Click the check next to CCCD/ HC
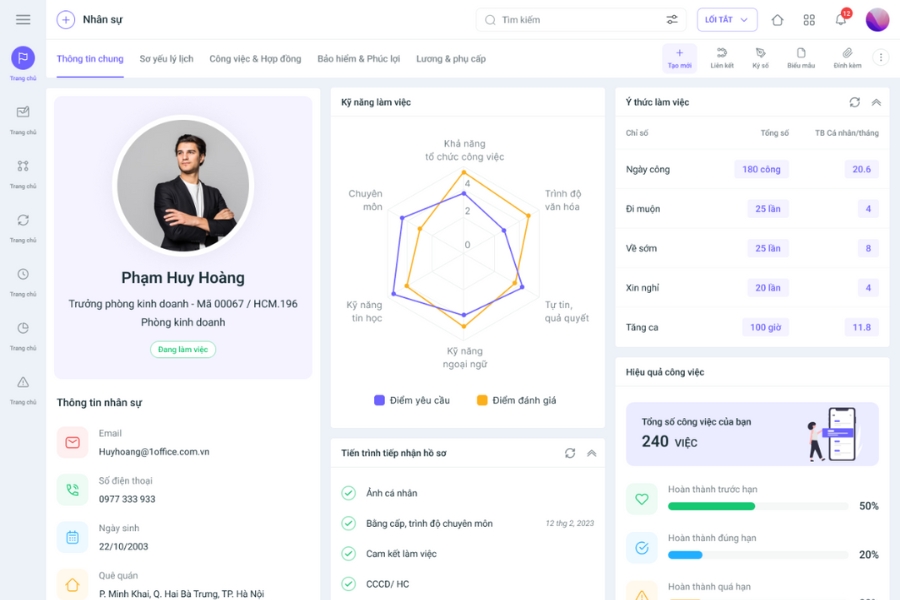Viewport: 900px width, 600px height. coord(348,584)
